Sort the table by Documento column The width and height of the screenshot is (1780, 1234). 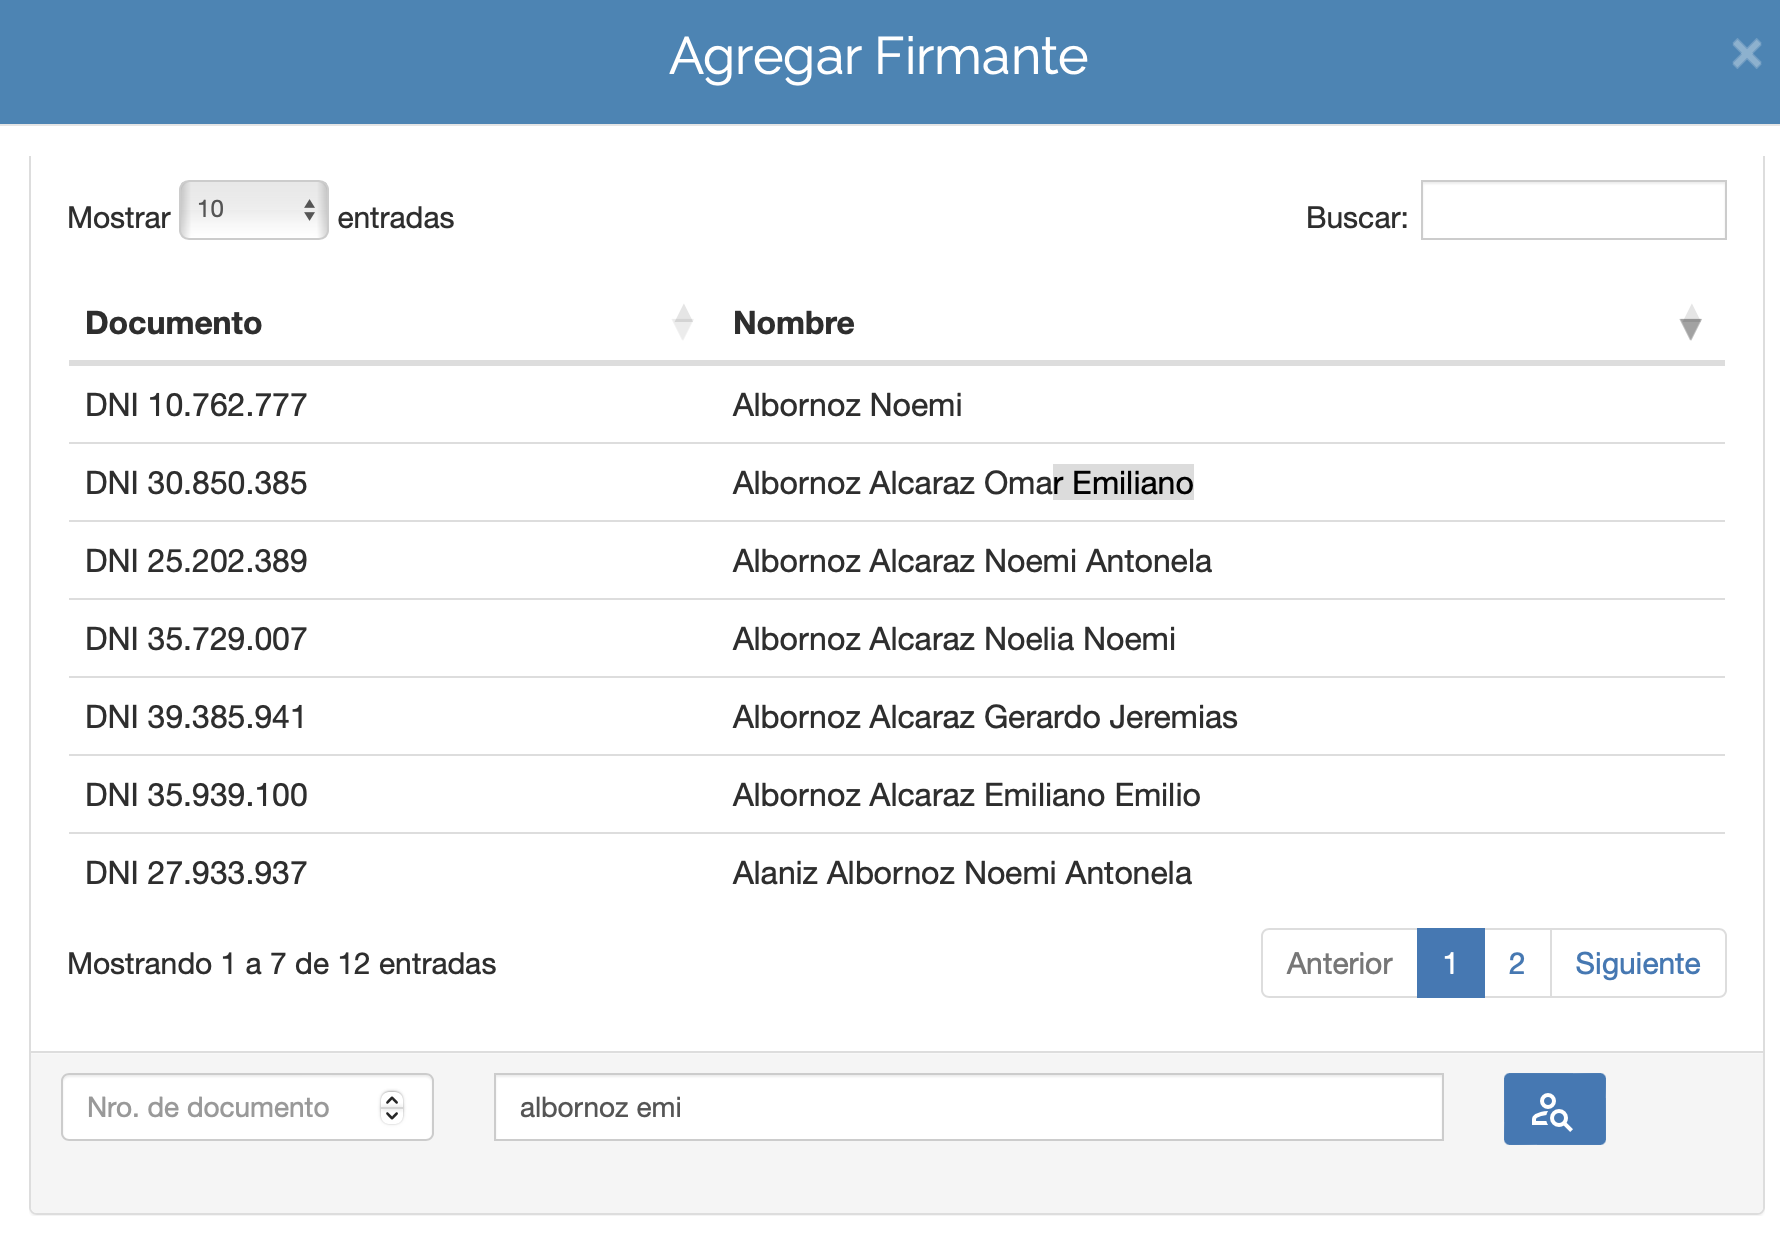175,322
